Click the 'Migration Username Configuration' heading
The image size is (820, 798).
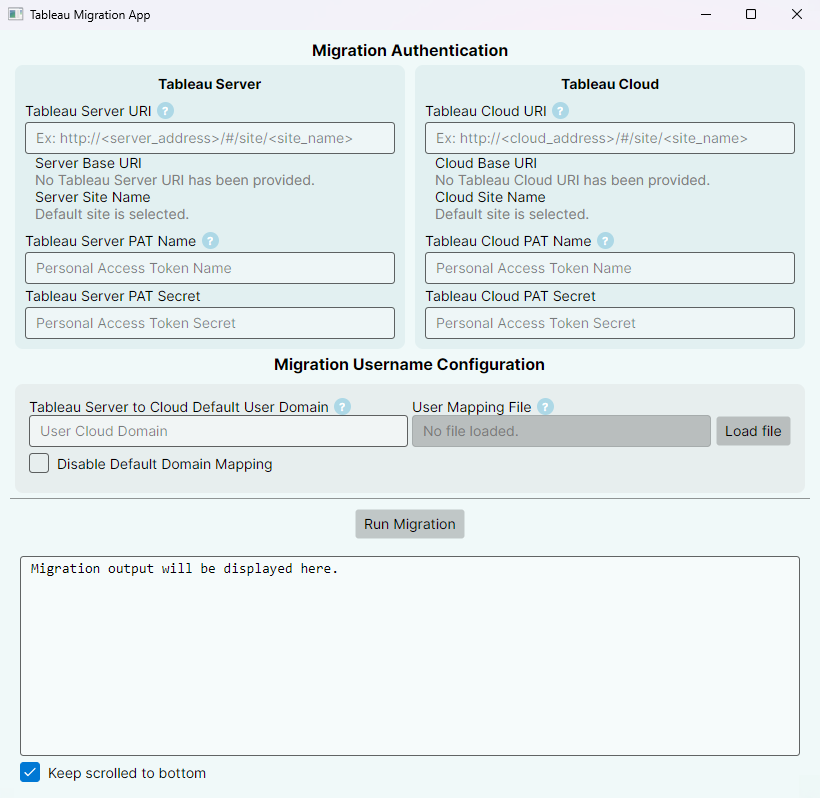[x=409, y=364]
